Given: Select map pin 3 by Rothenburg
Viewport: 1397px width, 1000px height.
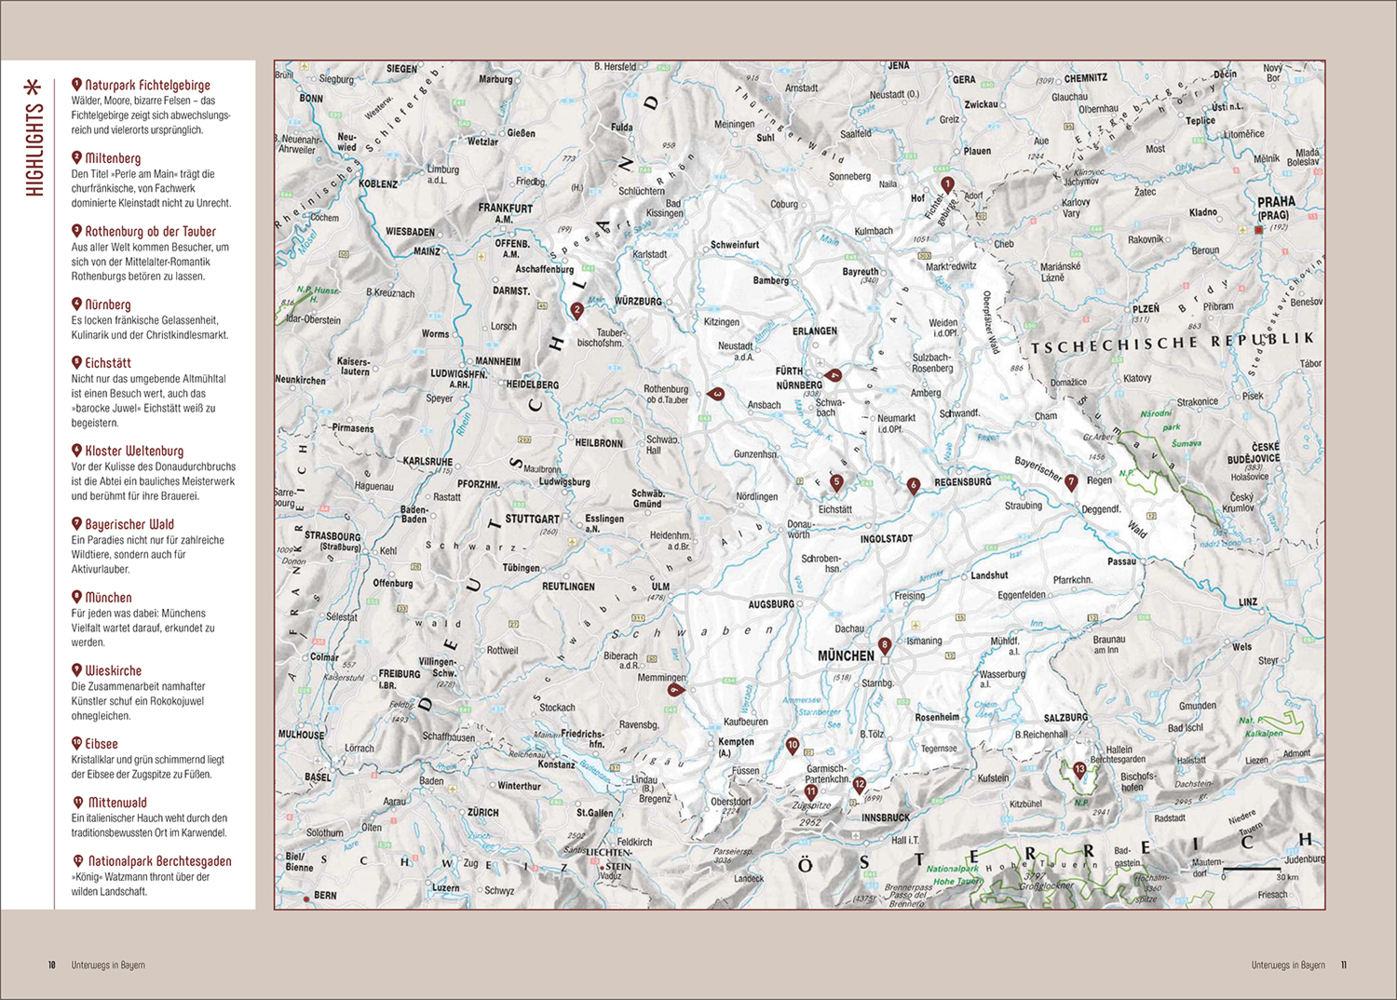Looking at the screenshot, I should click(716, 395).
